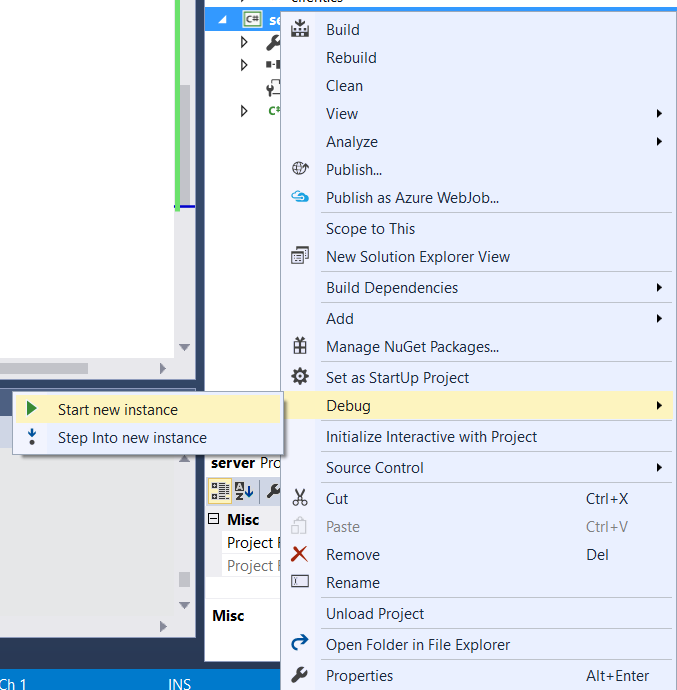The height and width of the screenshot is (690, 677).
Task: Collapse the selected server project node
Action: [x=223, y=20]
